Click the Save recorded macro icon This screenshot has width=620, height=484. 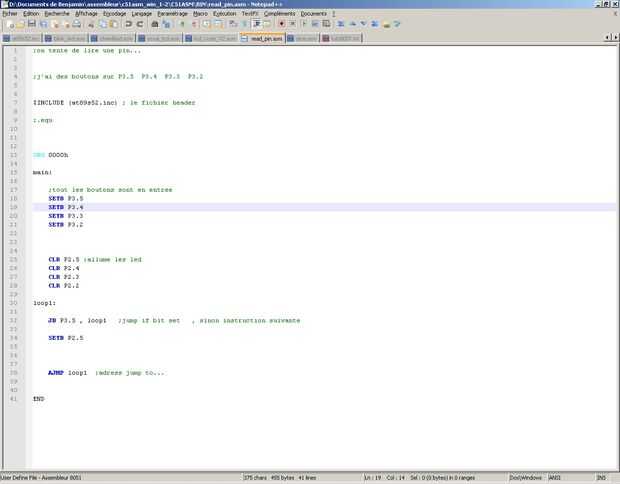click(326, 24)
